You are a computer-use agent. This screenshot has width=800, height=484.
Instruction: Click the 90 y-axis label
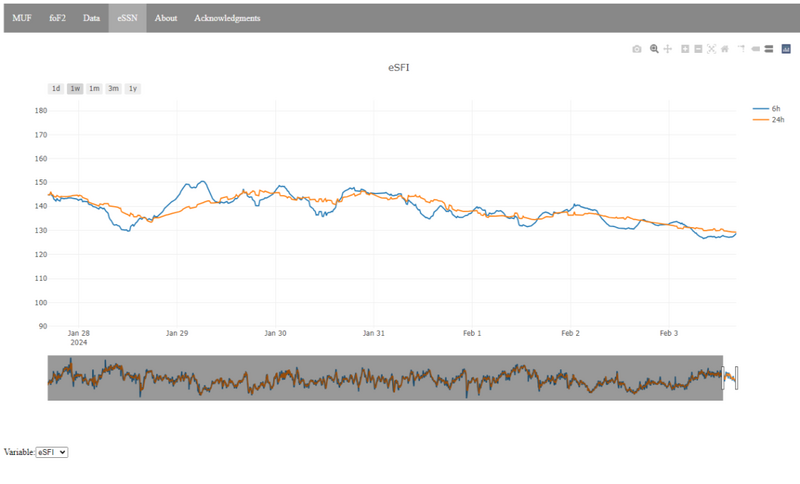coord(43,326)
